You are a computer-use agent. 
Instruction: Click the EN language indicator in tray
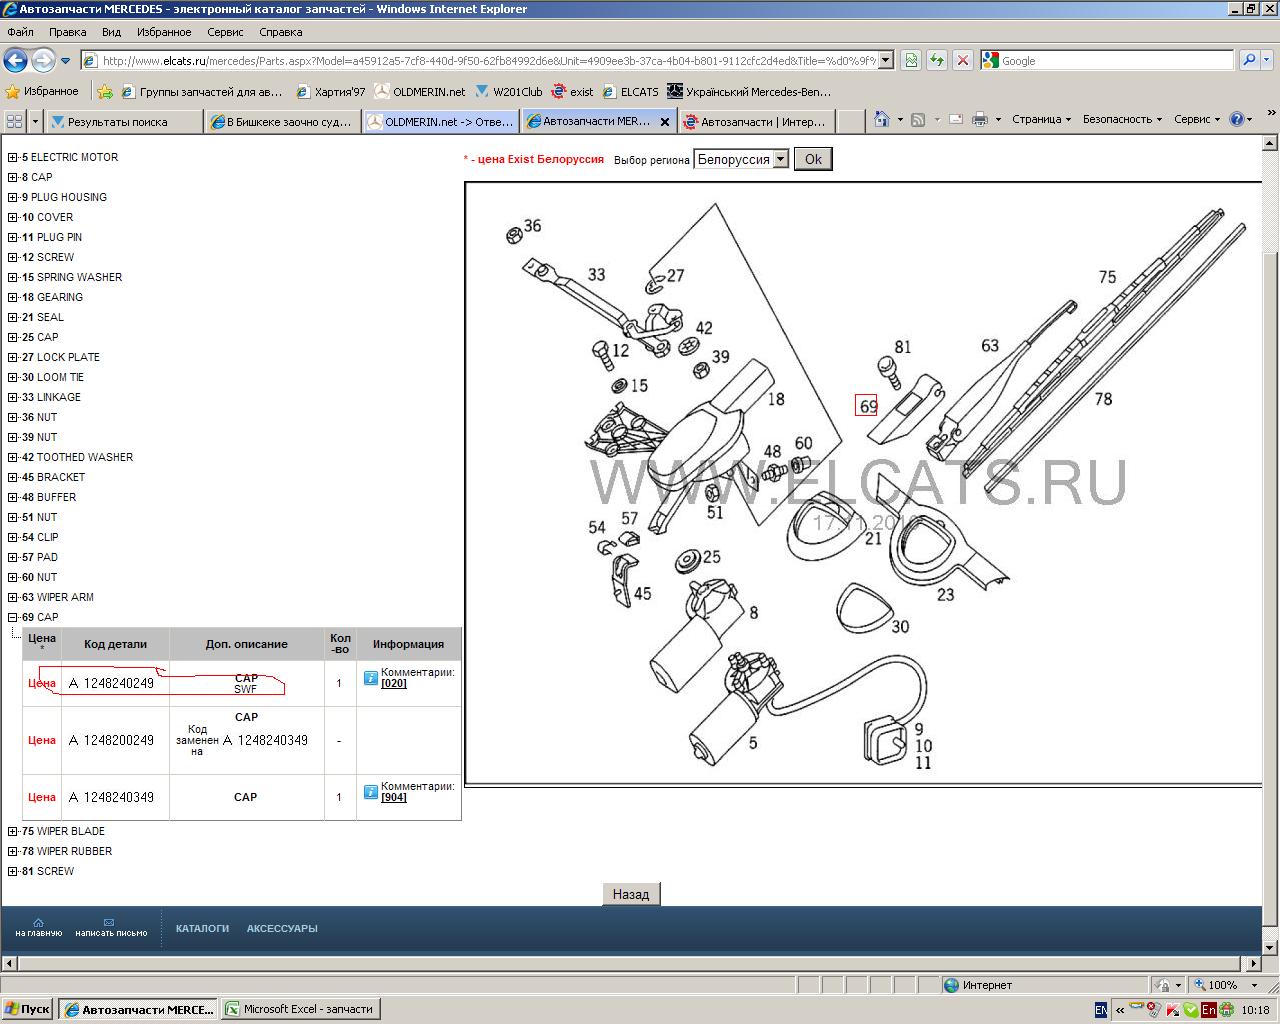pyautogui.click(x=1101, y=1010)
